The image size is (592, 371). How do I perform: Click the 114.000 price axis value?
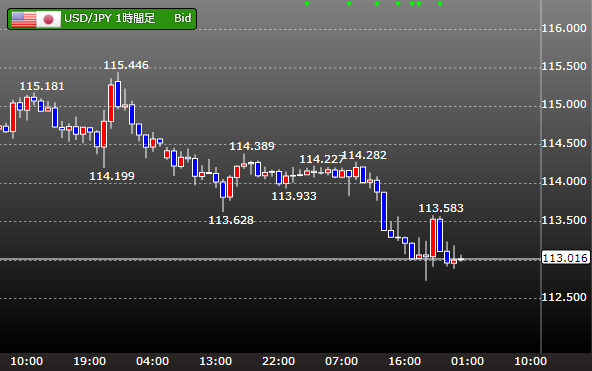(x=564, y=182)
